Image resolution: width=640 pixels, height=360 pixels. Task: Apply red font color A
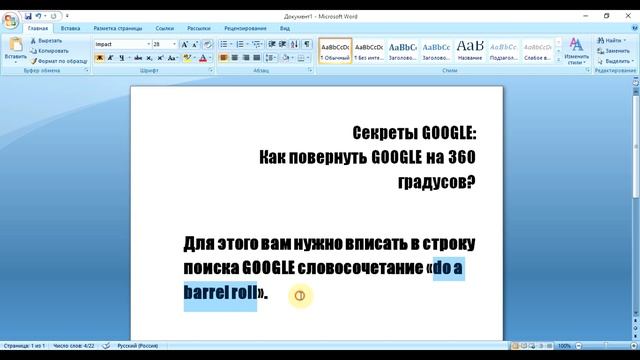[x=203, y=58]
